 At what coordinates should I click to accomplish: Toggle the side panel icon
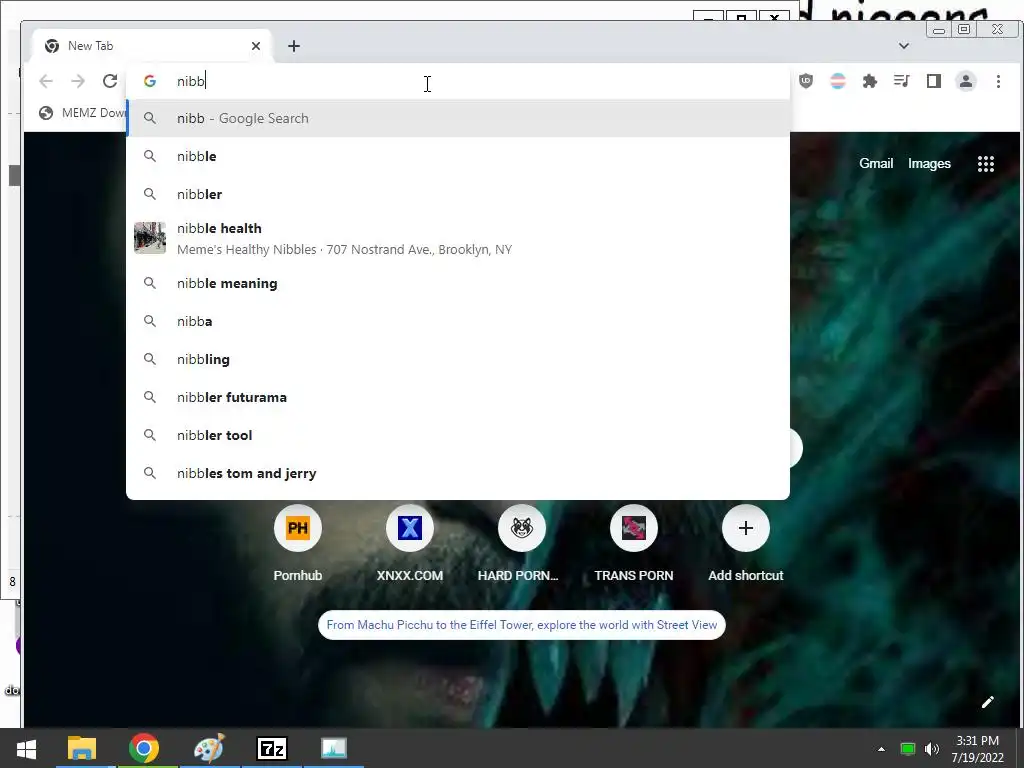[934, 81]
